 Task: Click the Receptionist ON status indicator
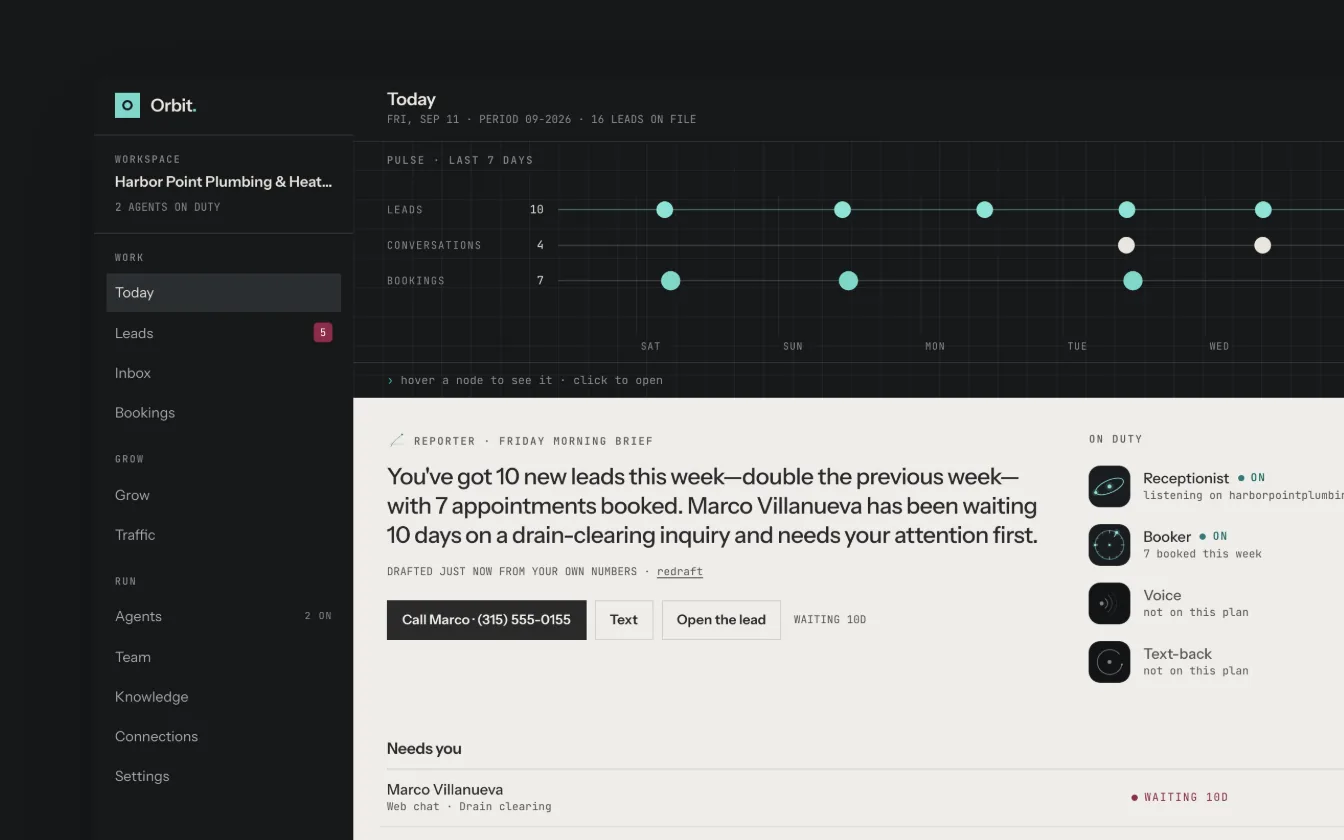1252,478
